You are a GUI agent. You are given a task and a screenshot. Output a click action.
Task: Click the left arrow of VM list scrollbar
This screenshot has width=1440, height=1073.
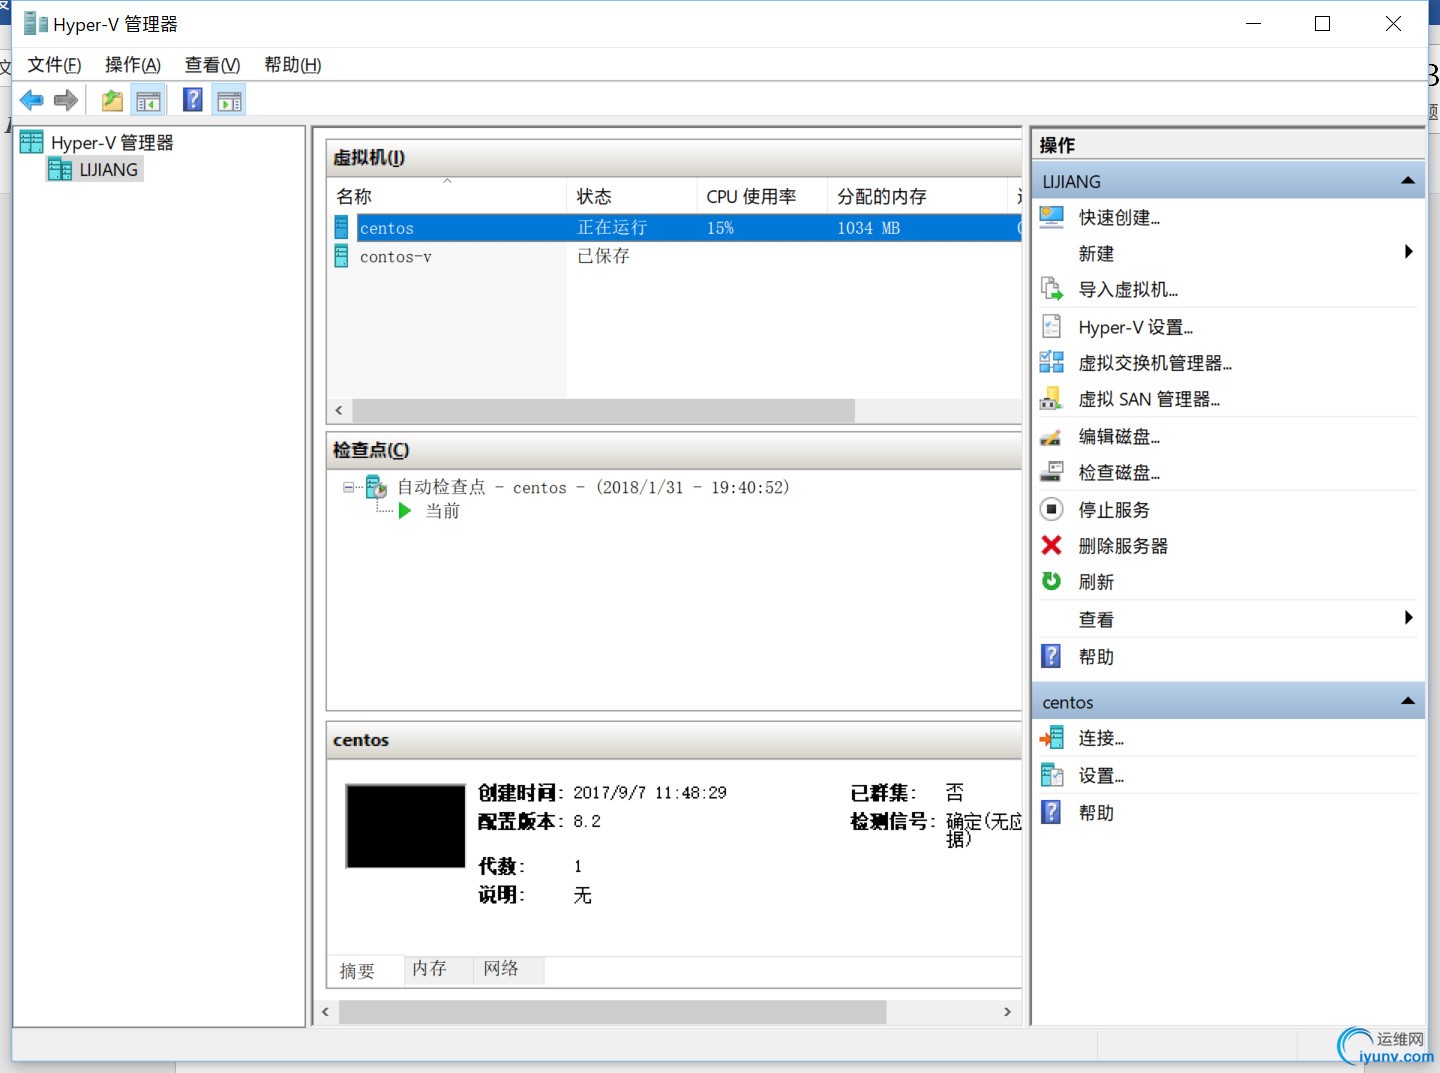339,410
